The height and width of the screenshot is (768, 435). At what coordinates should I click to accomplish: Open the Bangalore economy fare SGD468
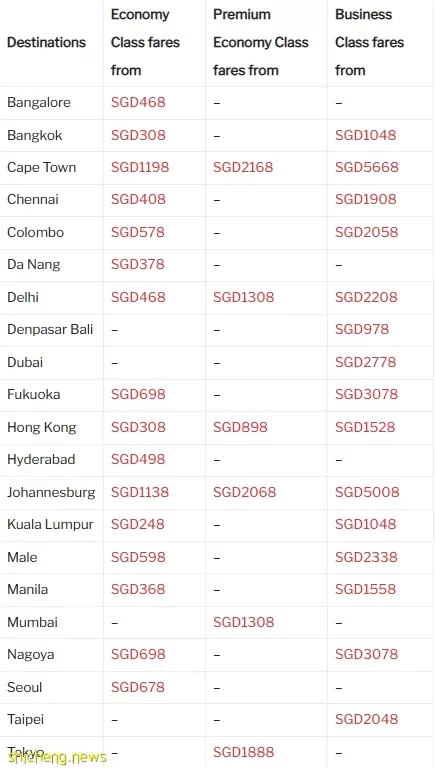138,102
